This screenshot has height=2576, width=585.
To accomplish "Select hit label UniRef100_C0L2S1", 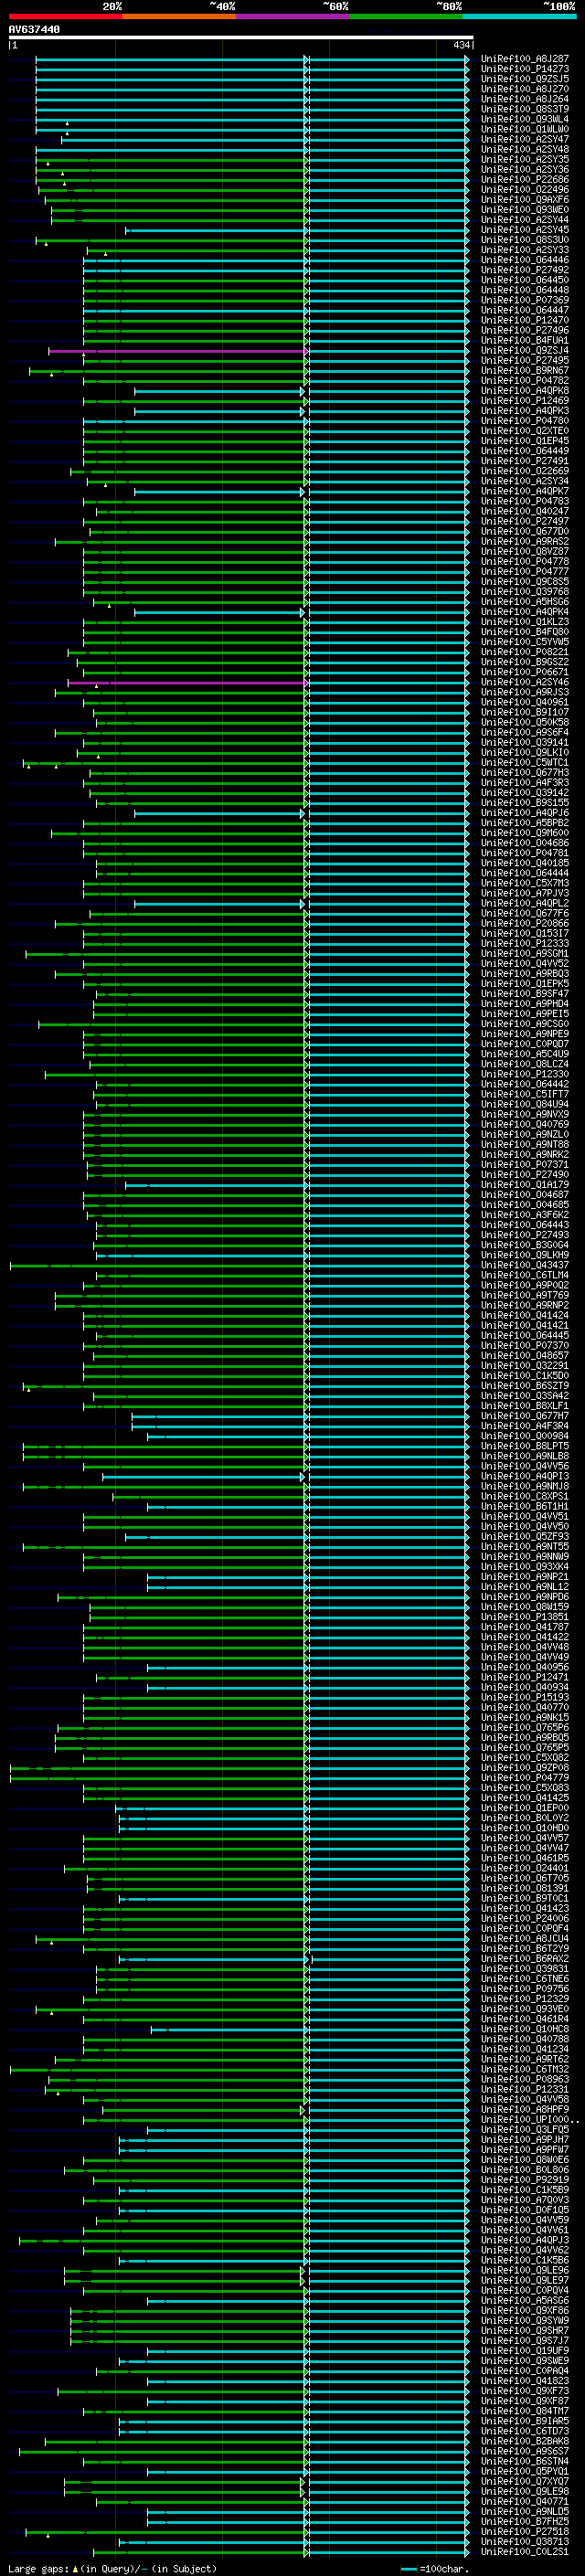I will 525,2552.
